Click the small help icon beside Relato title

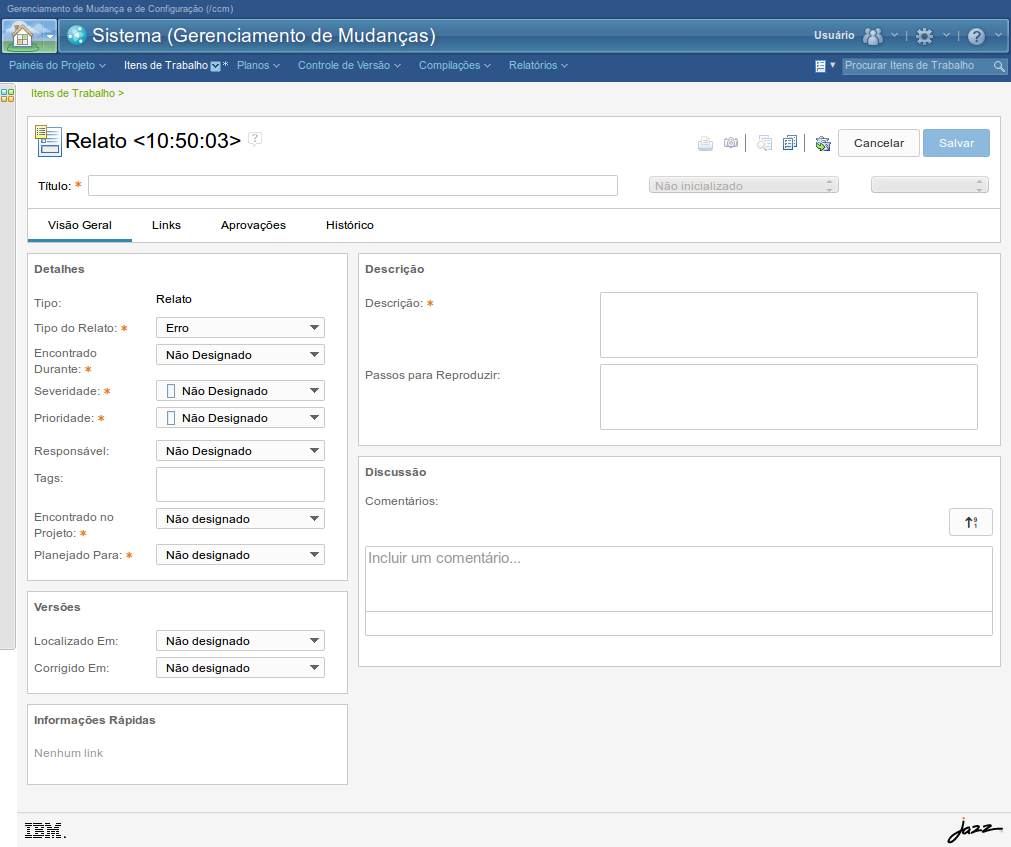click(255, 139)
